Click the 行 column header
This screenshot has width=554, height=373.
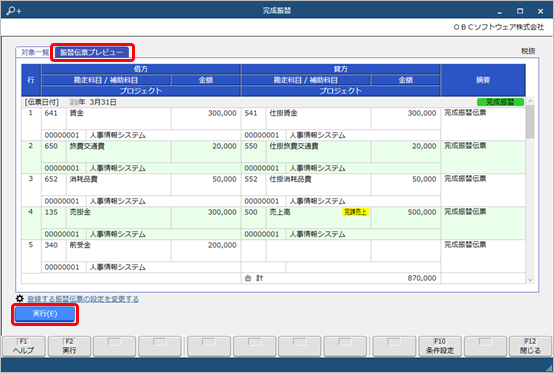pyautogui.click(x=31, y=80)
